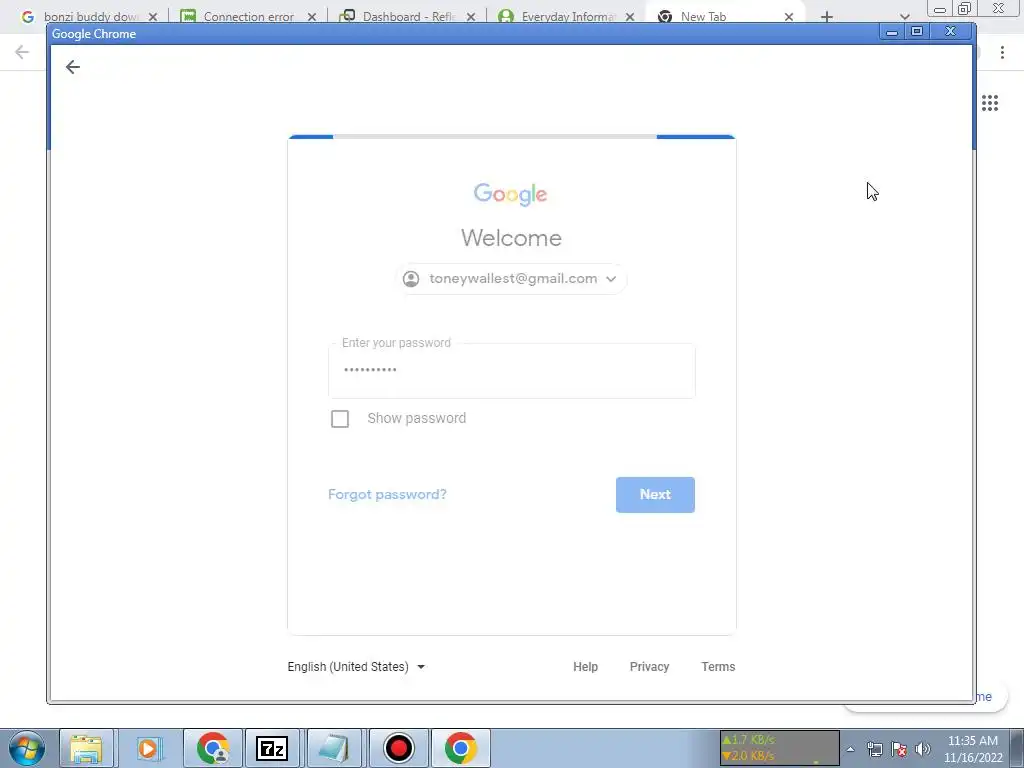Switch to the Everyday Information tab
Screen dimensions: 1024x768
pos(568,16)
